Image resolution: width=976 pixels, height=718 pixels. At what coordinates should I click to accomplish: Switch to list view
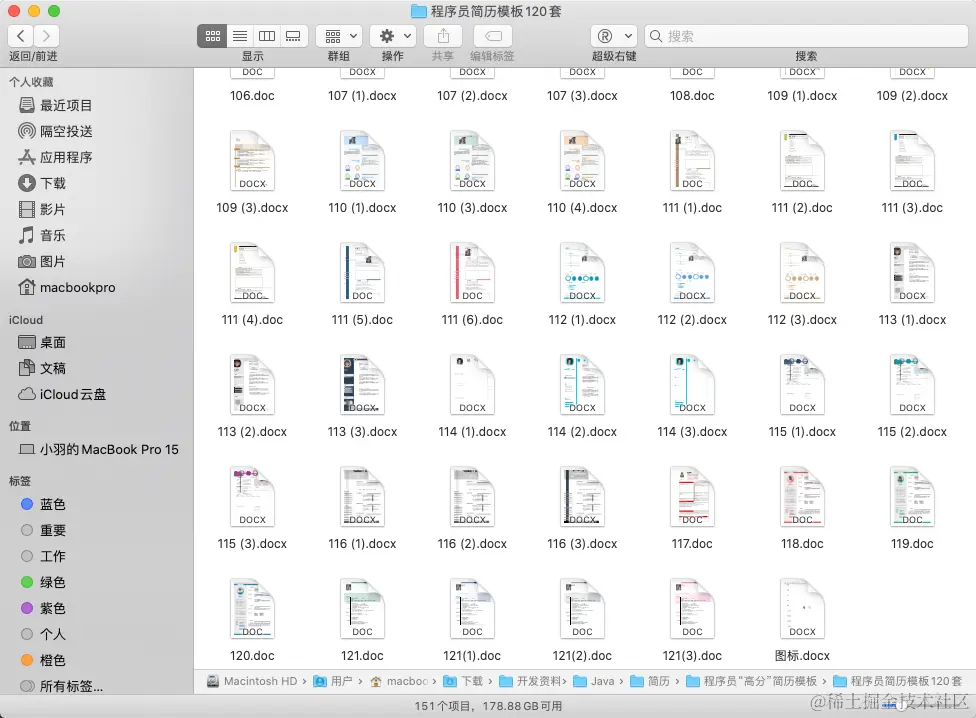pyautogui.click(x=240, y=36)
